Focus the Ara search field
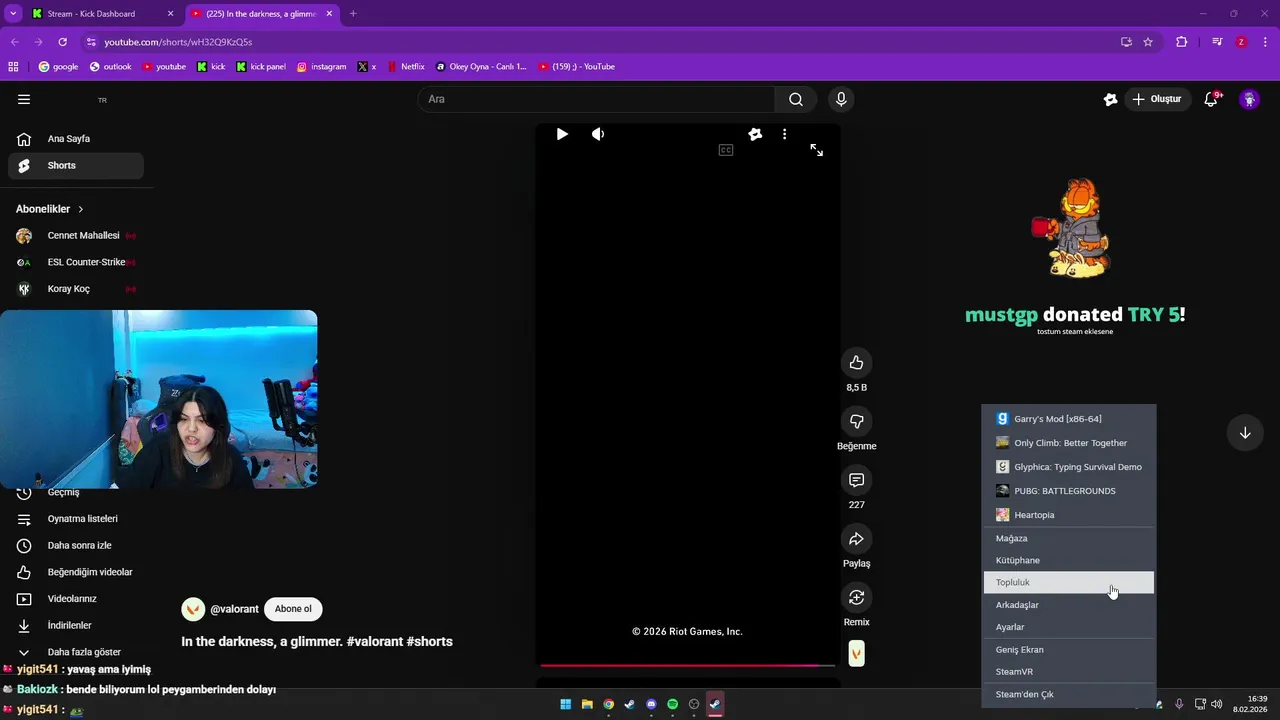 [597, 99]
